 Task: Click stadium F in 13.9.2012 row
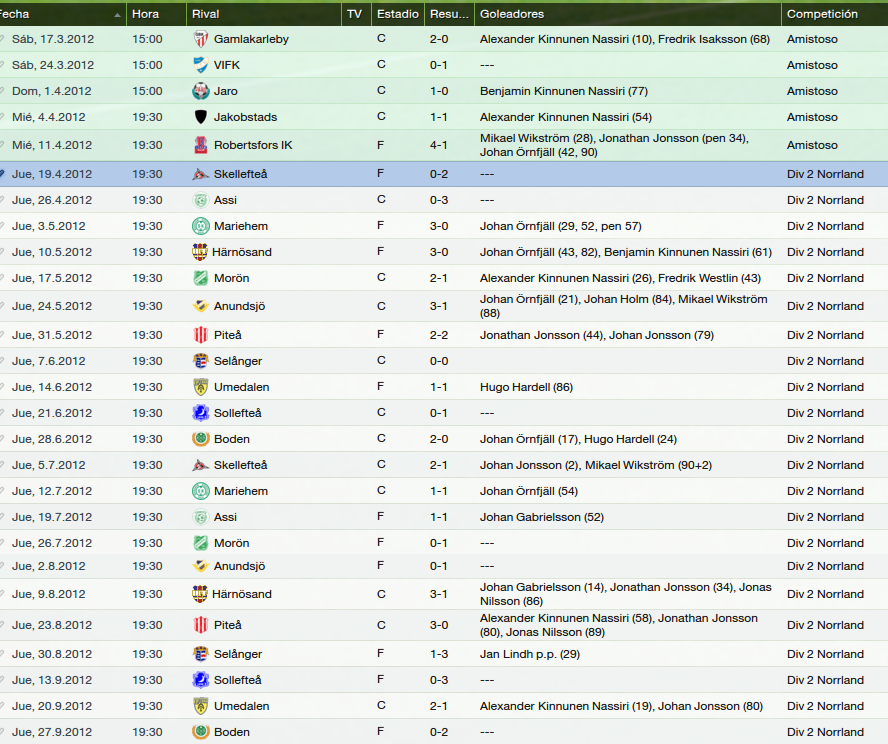[381, 679]
